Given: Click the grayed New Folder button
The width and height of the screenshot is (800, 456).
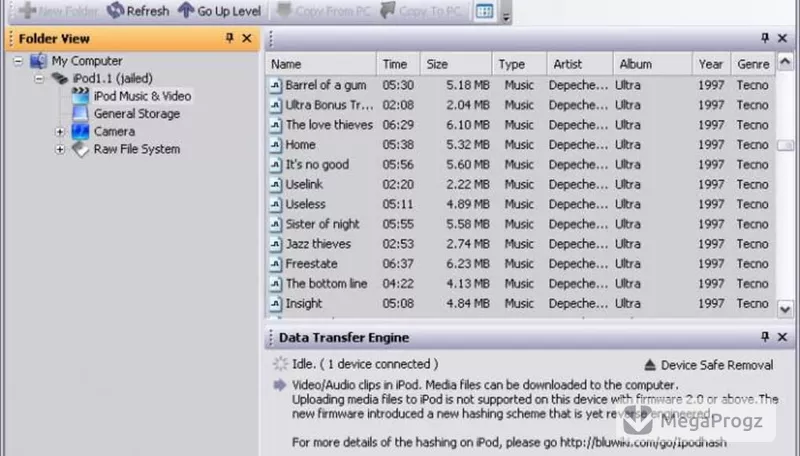Looking at the screenshot, I should [58, 11].
